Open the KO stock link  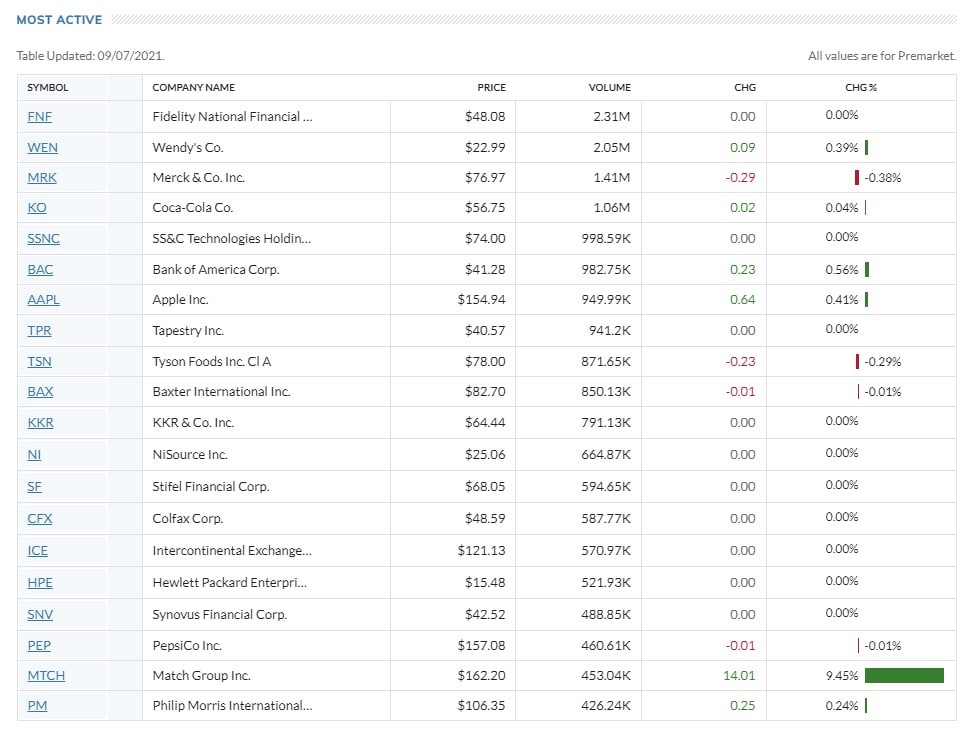37,208
